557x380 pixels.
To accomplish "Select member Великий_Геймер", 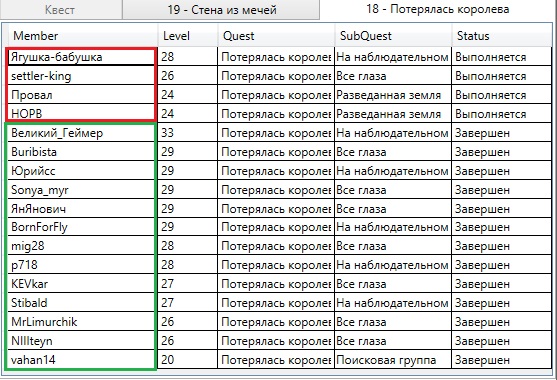I will coord(82,133).
